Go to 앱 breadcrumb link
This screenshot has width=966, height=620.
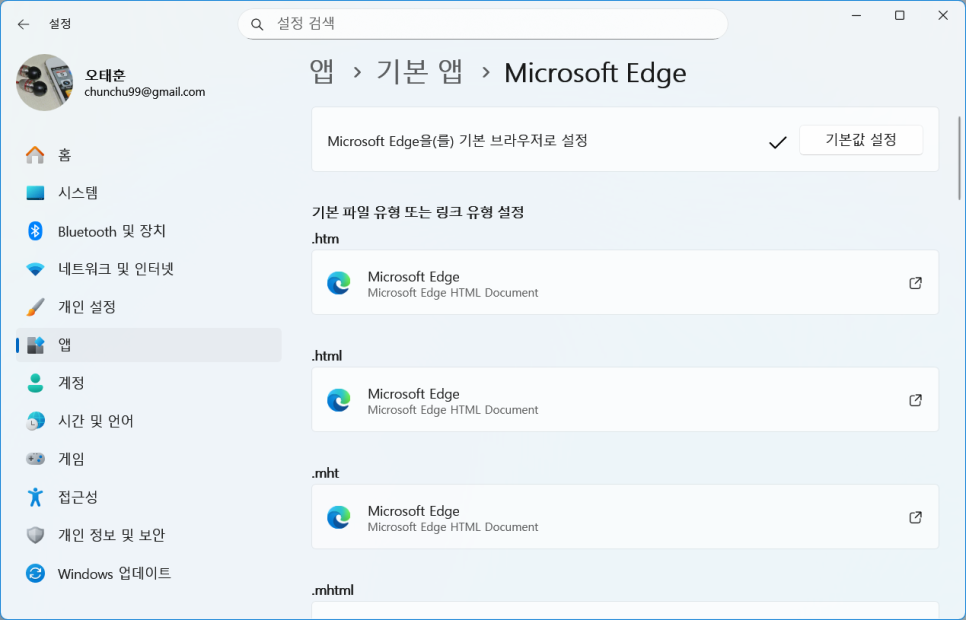tap(322, 73)
